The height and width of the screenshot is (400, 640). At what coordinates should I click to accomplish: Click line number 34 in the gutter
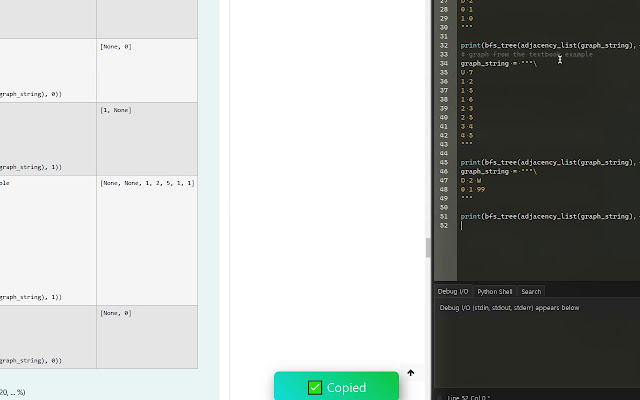coord(443,63)
